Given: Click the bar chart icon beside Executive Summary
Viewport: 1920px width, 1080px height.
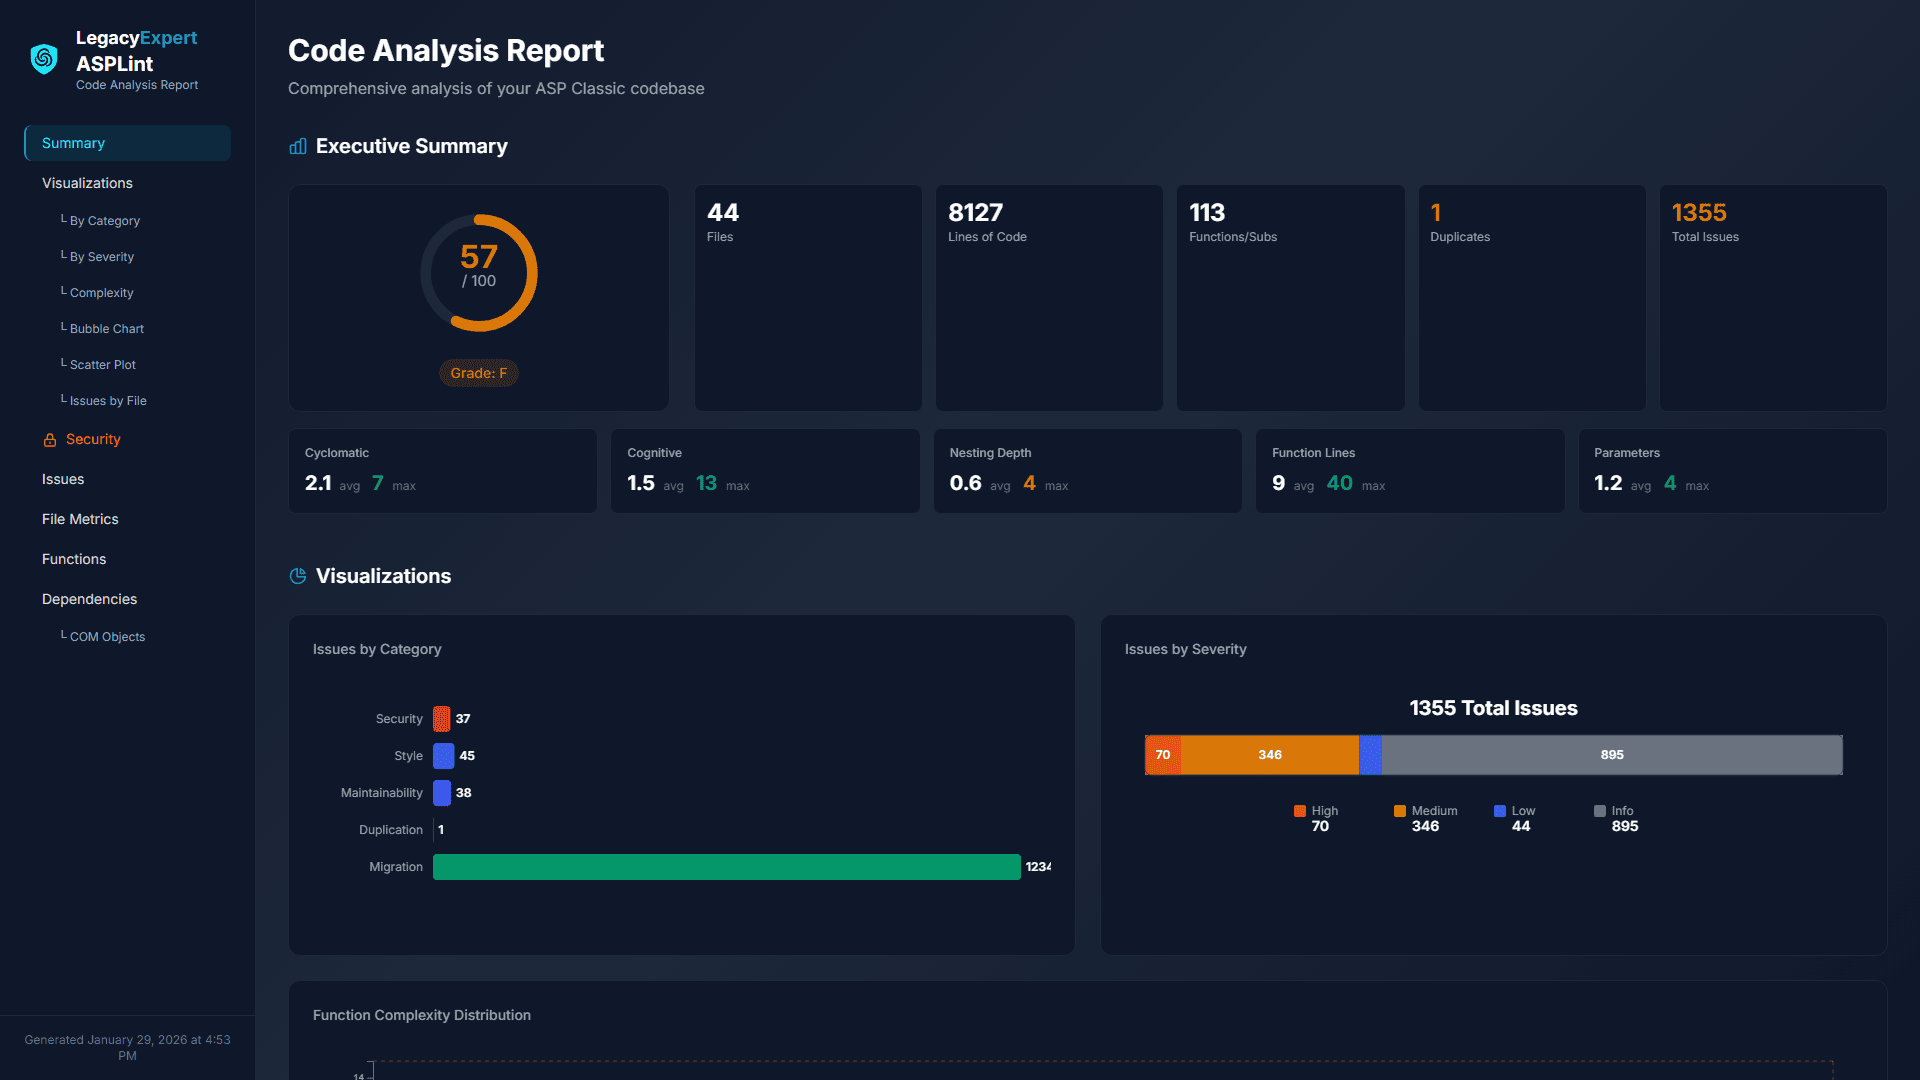Looking at the screenshot, I should point(297,146).
